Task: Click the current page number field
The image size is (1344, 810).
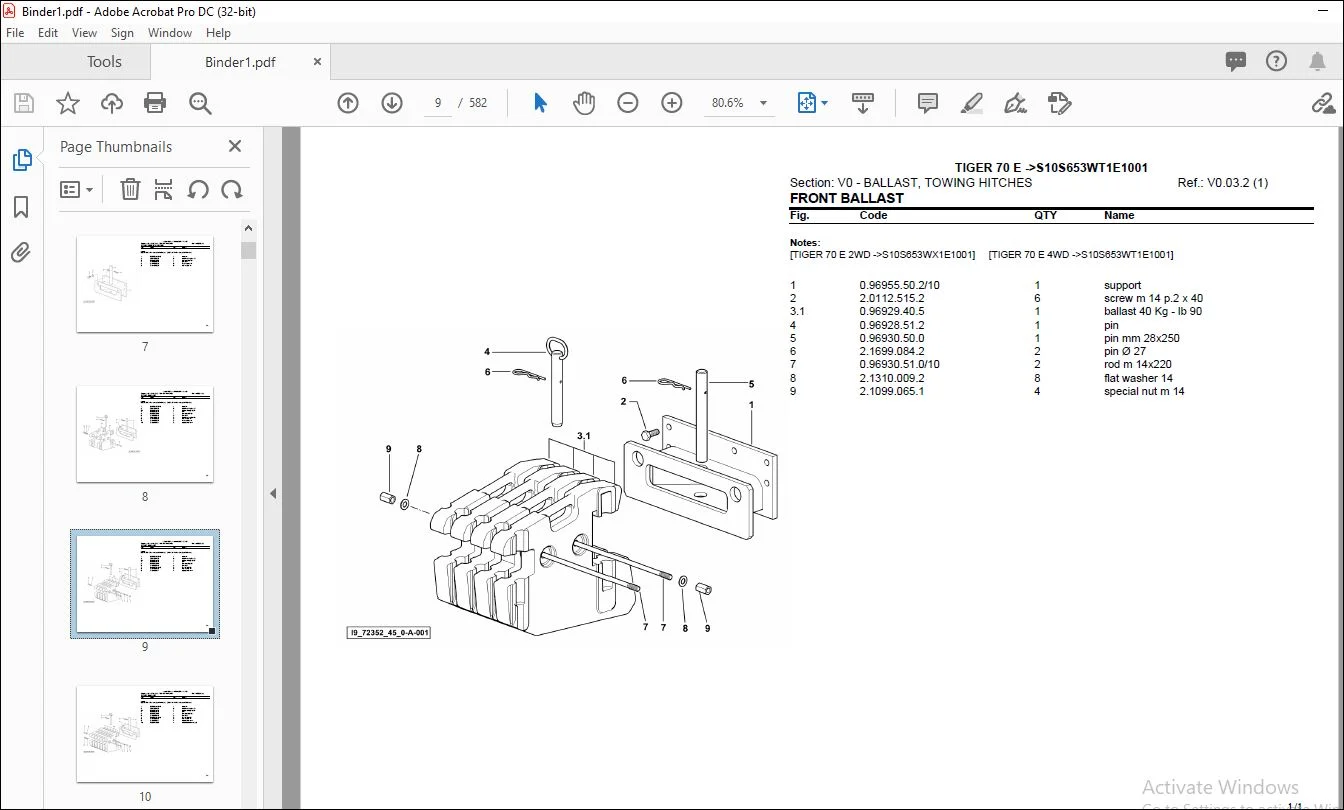Action: 438,103
